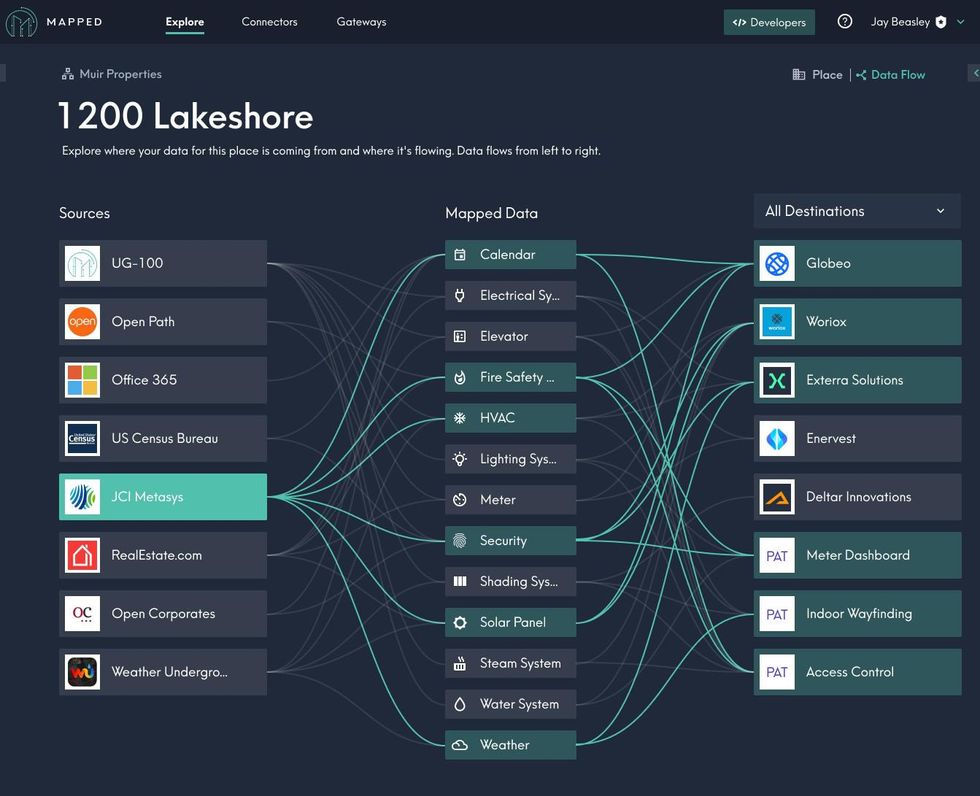Open the Connectors tab
This screenshot has width=980, height=796.
click(x=269, y=22)
